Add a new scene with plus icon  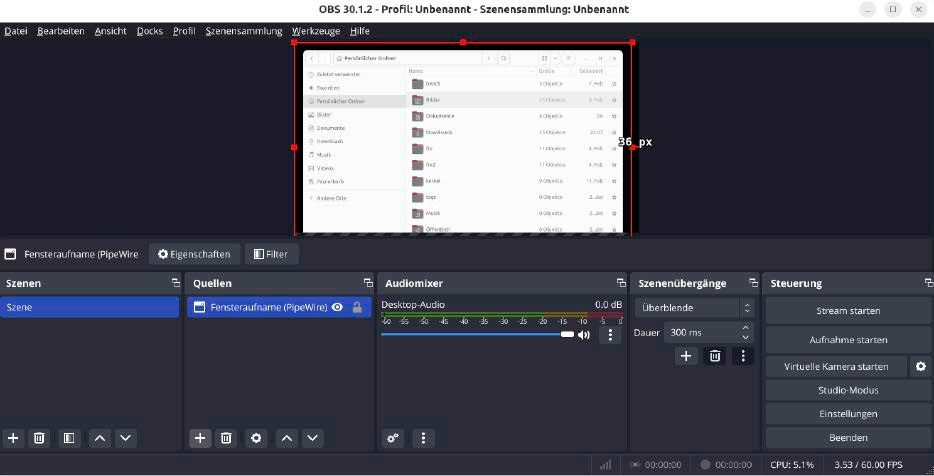point(13,438)
